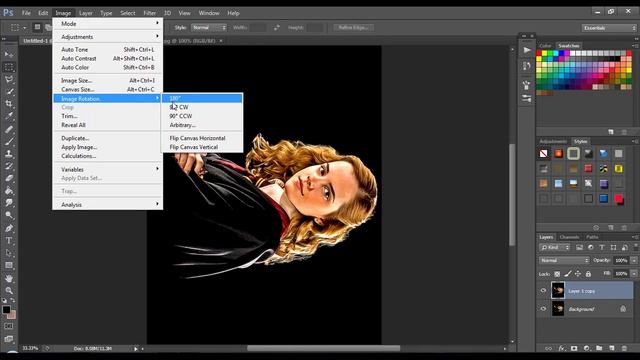Image resolution: width=640 pixels, height=360 pixels.
Task: Toggle Lock image pixels brush
Action: coord(568,274)
